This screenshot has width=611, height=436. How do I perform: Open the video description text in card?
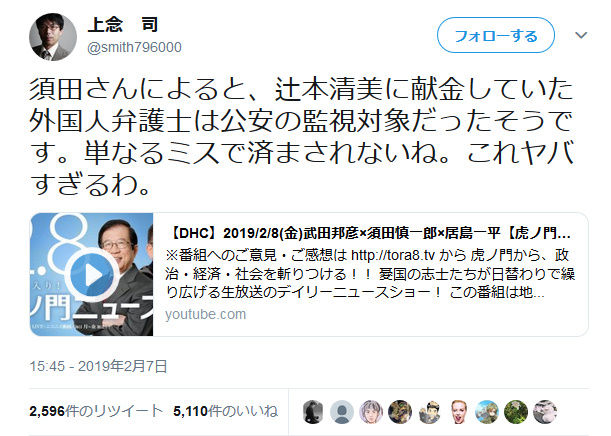click(370, 274)
